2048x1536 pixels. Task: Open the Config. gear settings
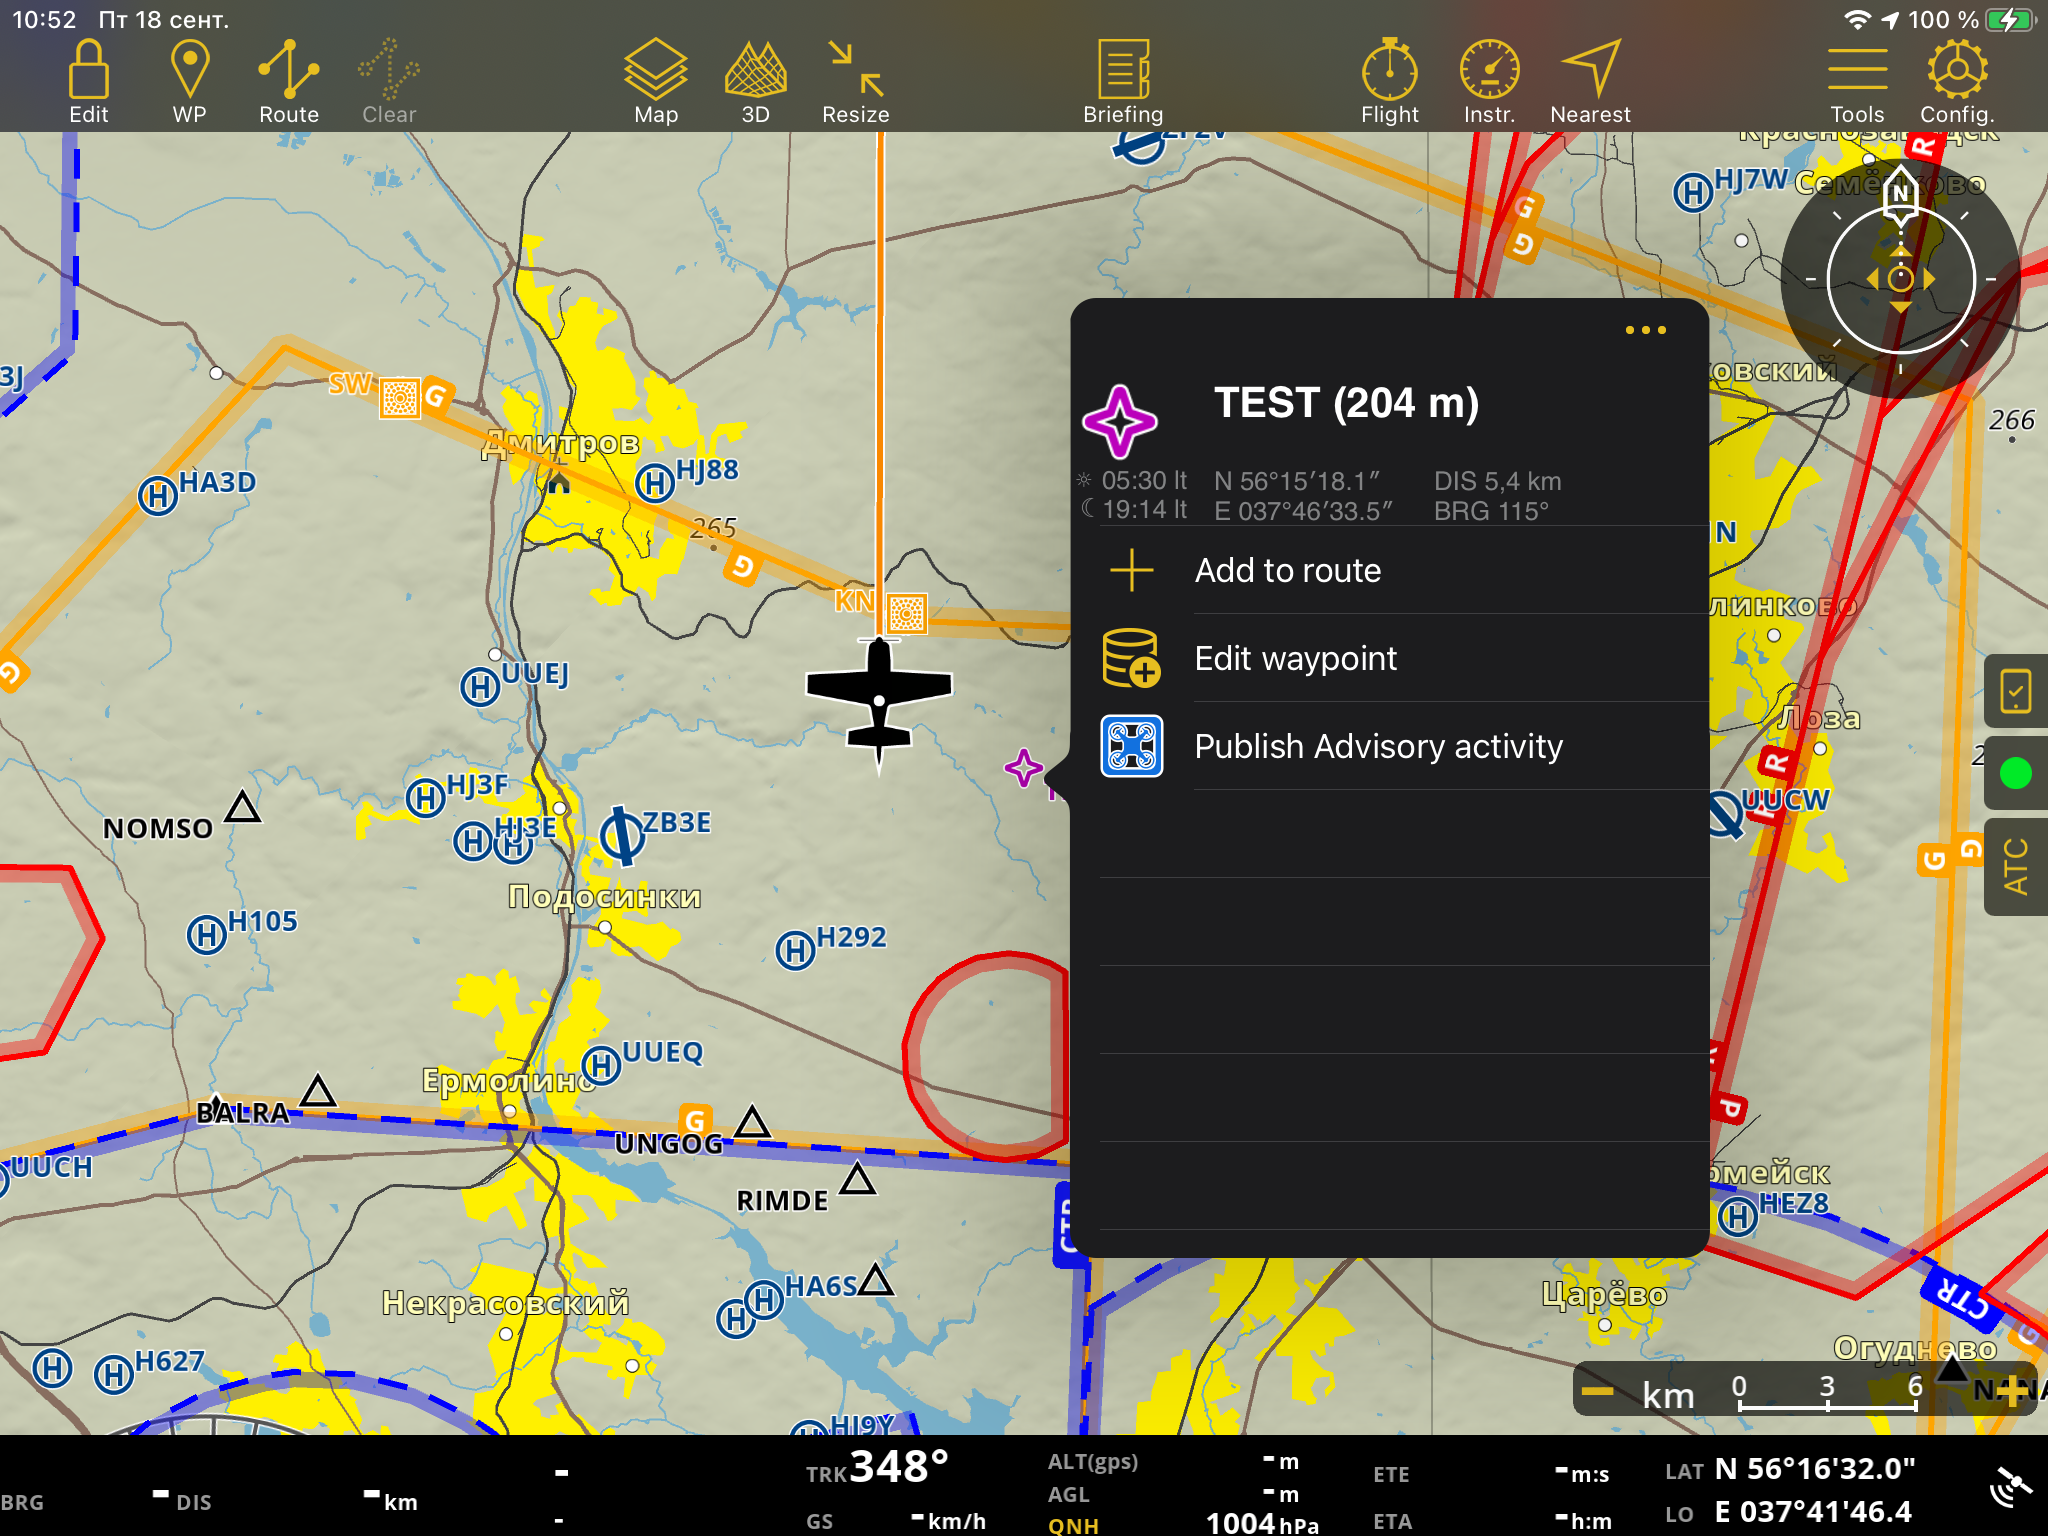[1957, 82]
